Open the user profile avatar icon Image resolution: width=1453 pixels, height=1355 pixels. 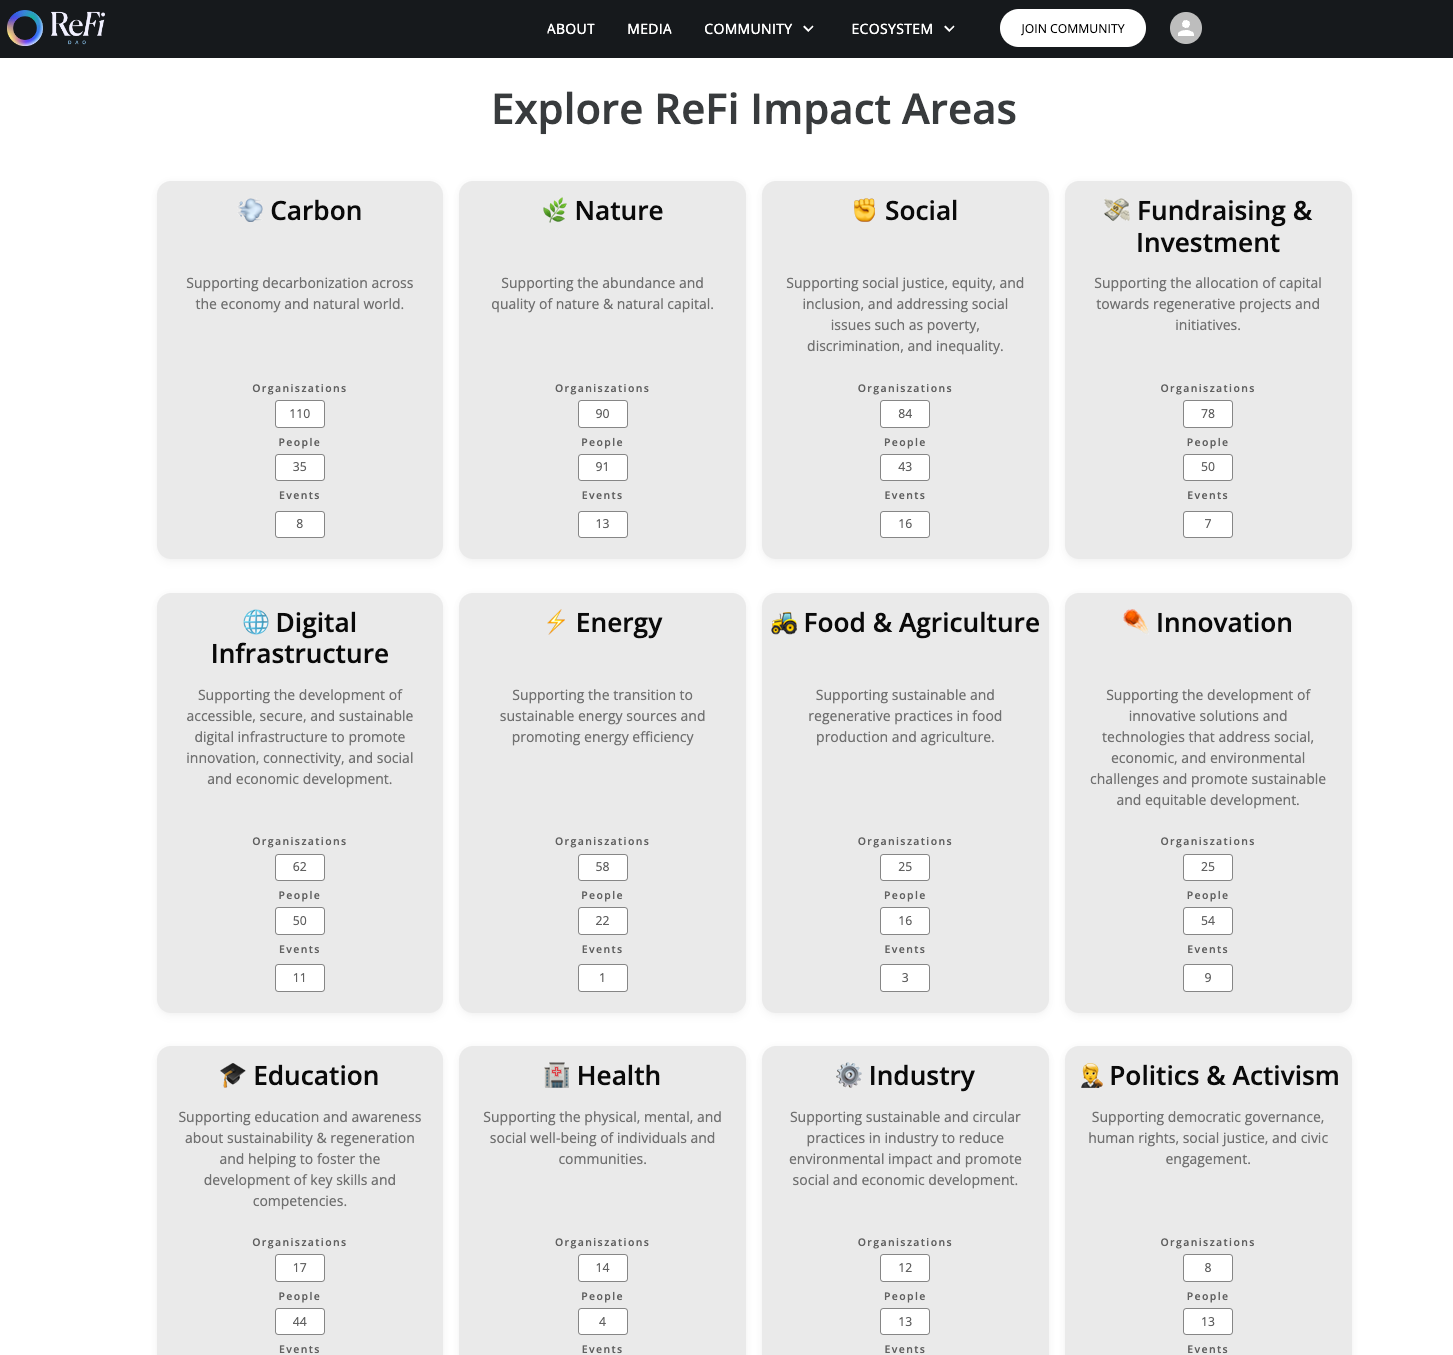[1185, 28]
